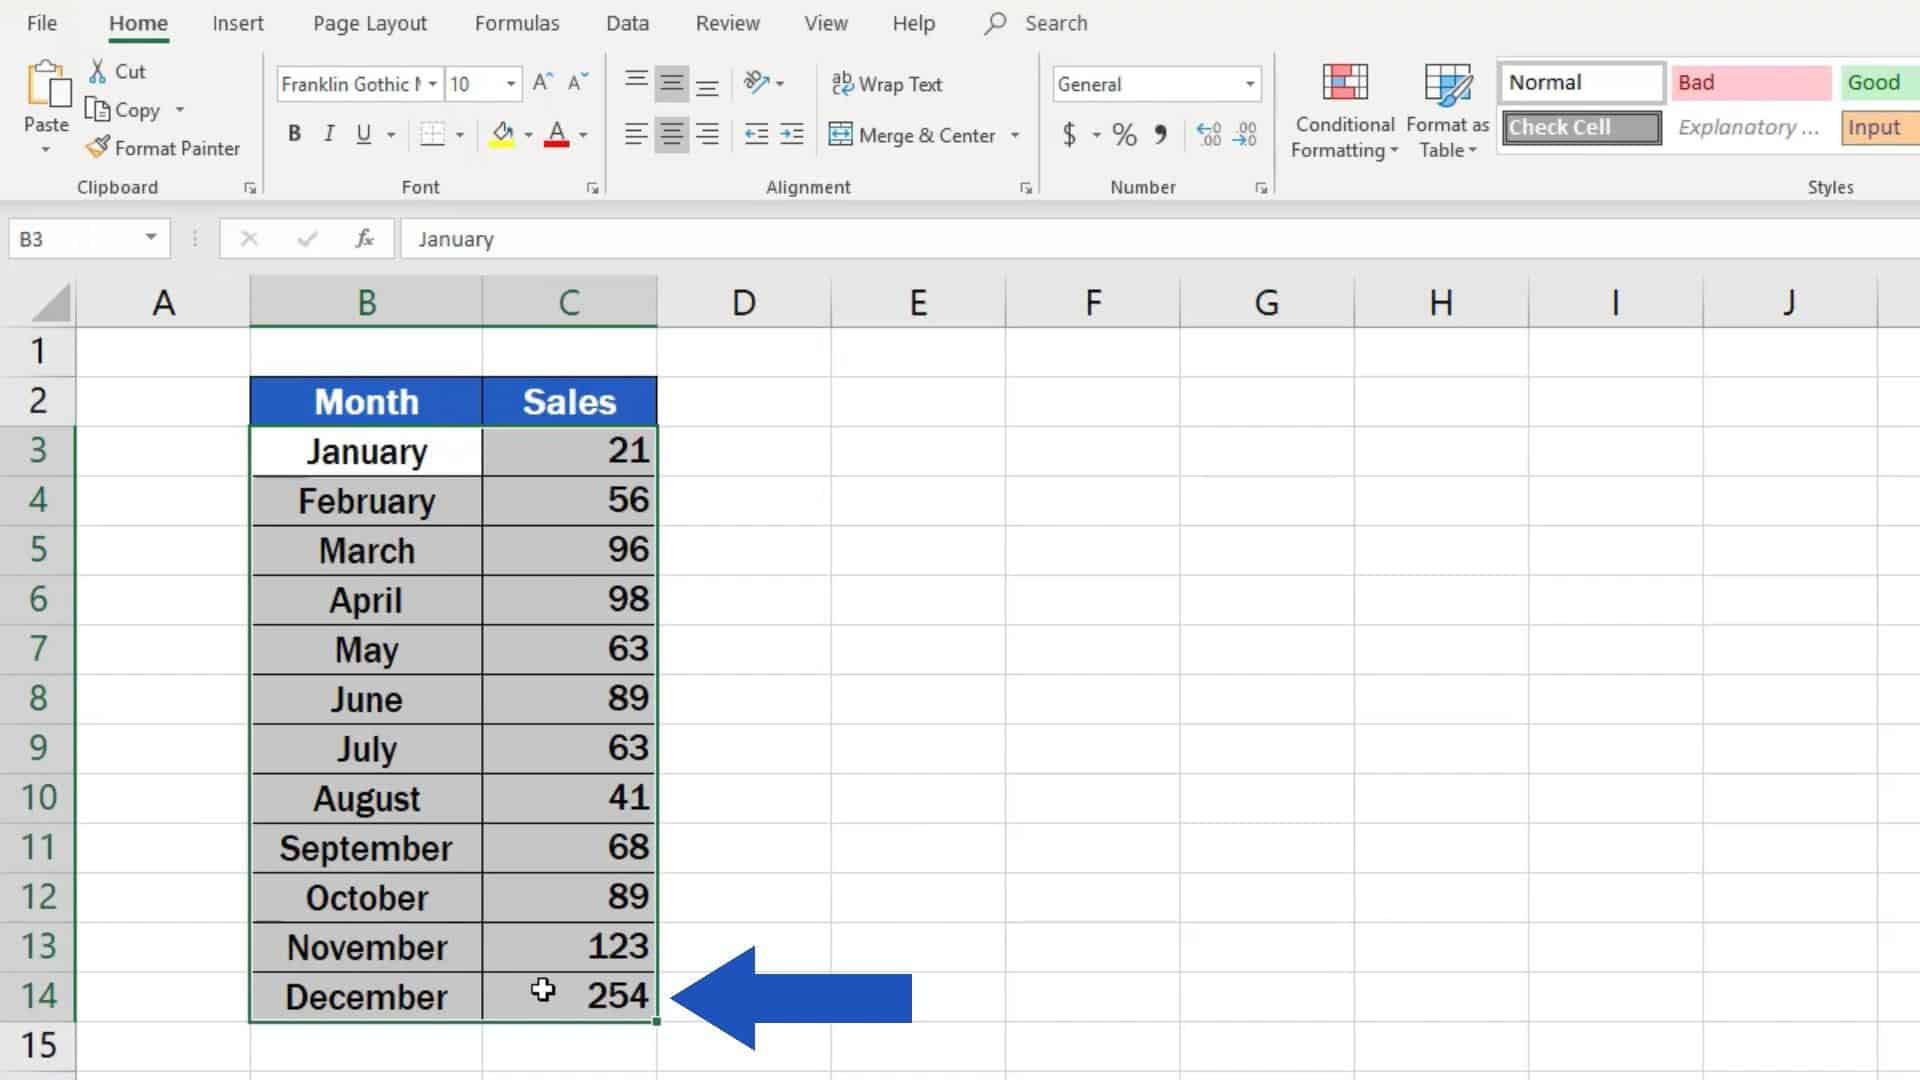
Task: Click the Increase Decimal icon
Action: [x=1208, y=134]
